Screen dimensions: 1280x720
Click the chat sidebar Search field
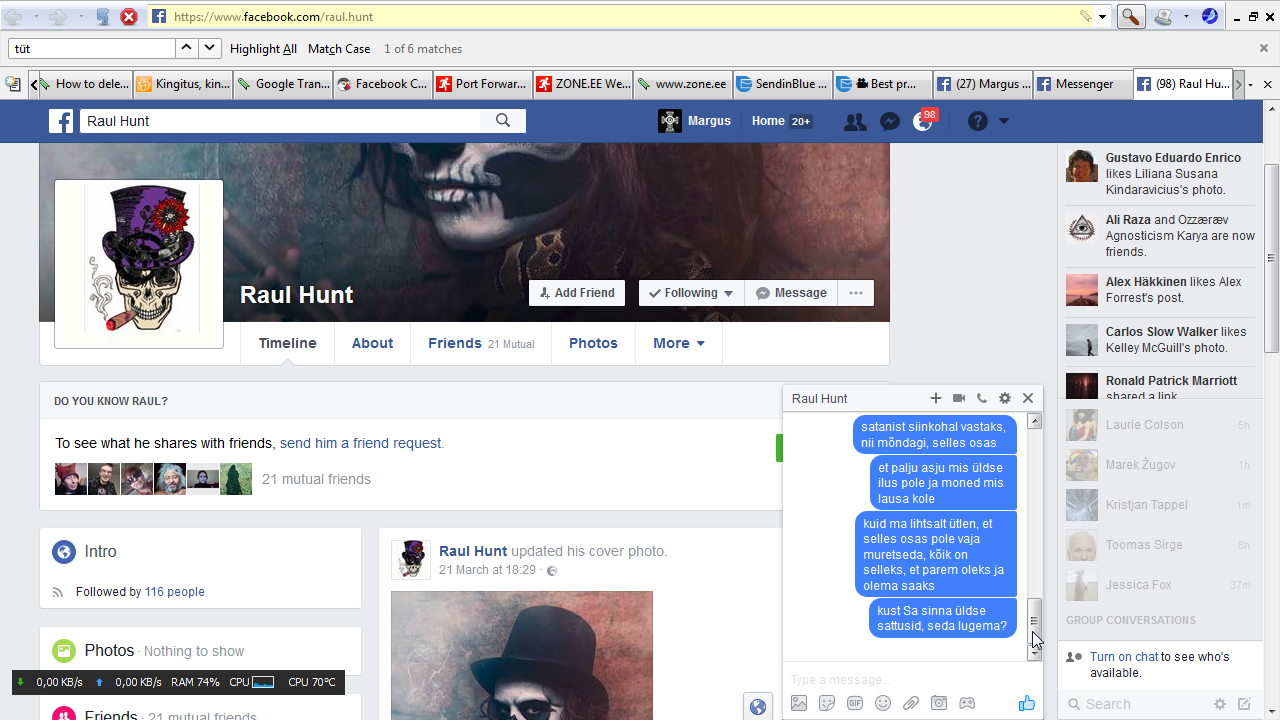click(1136, 704)
